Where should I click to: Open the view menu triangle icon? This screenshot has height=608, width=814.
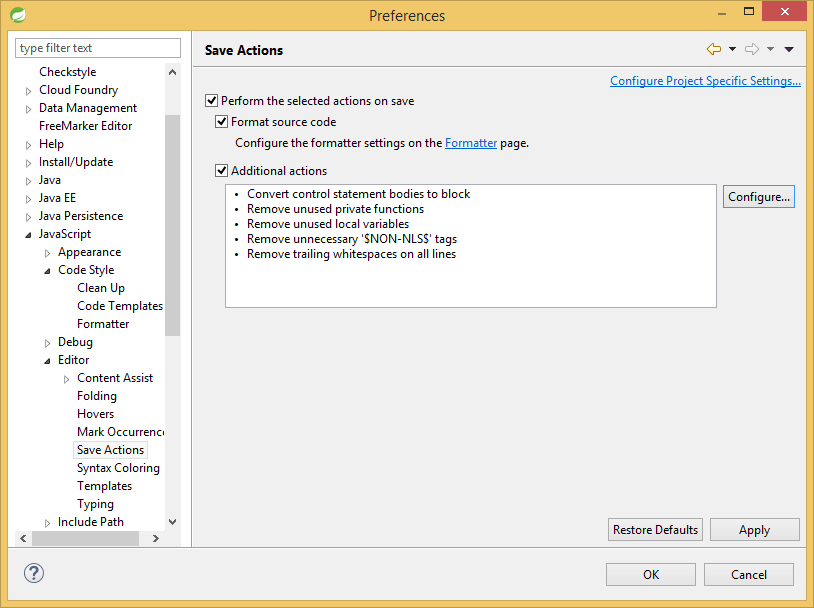click(789, 49)
